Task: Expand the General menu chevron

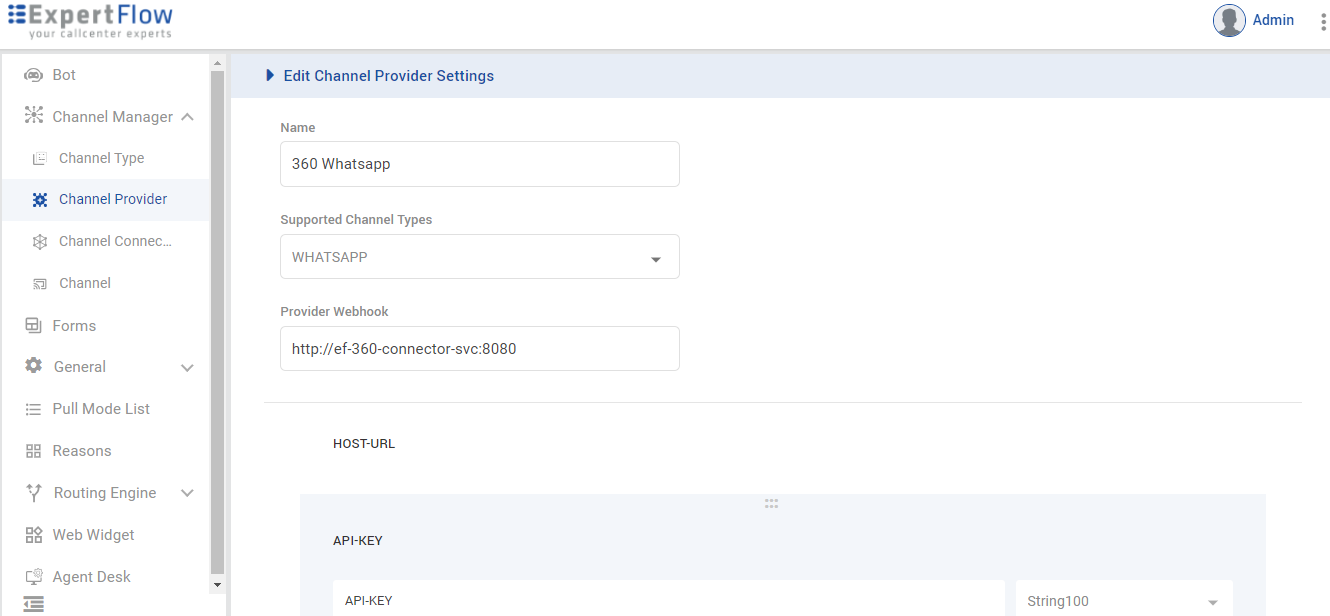Action: pos(187,368)
